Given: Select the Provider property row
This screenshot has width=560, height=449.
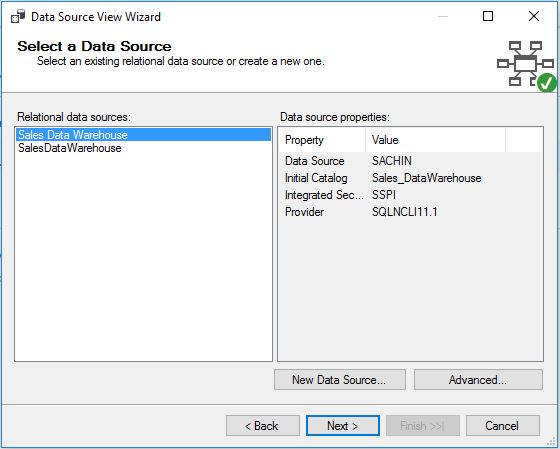Looking at the screenshot, I should pos(411,212).
